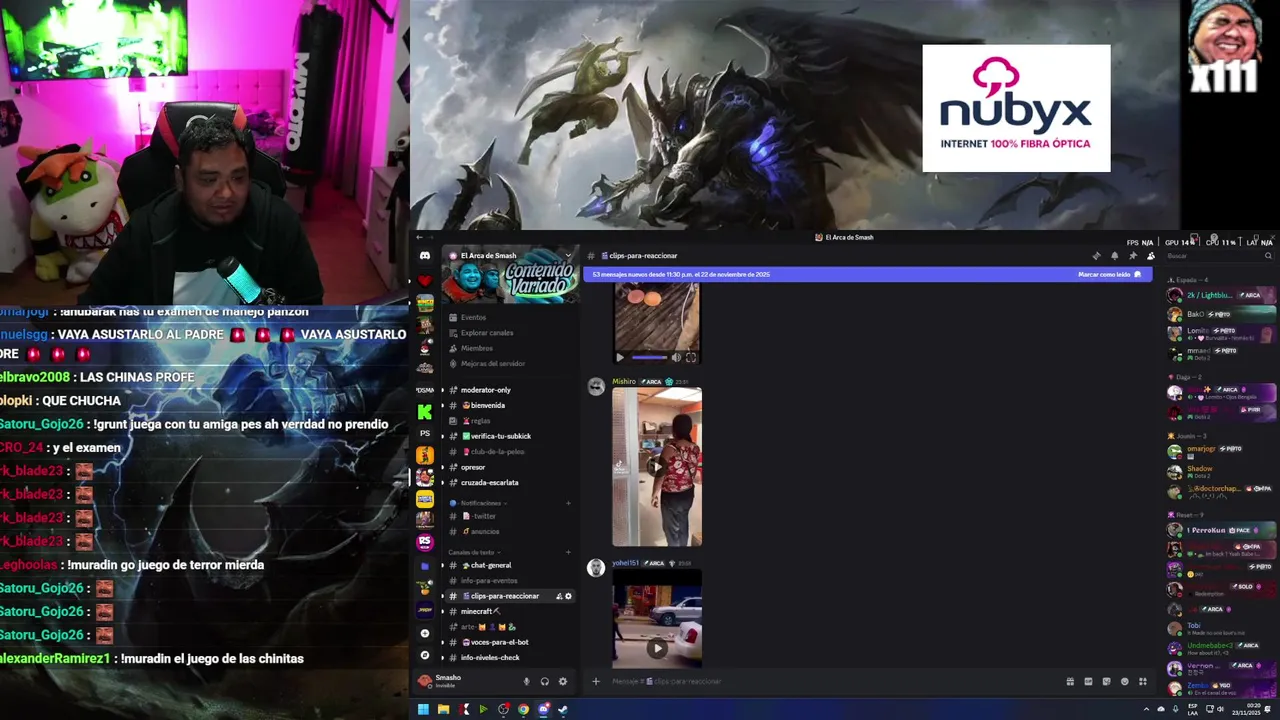
Task: Open the emoji picker
Action: pyautogui.click(x=1124, y=681)
